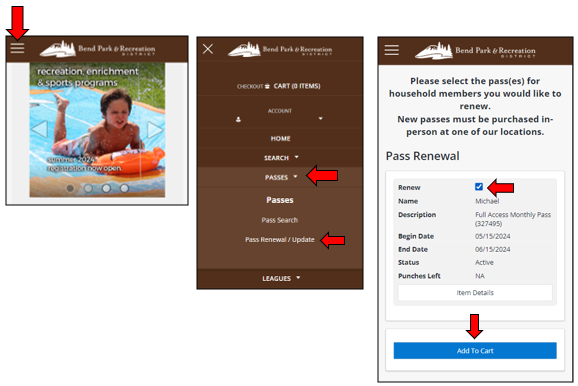578x386 pixels.
Task: Open hamburger menu on Pass Renewal screen
Action: coord(391,50)
